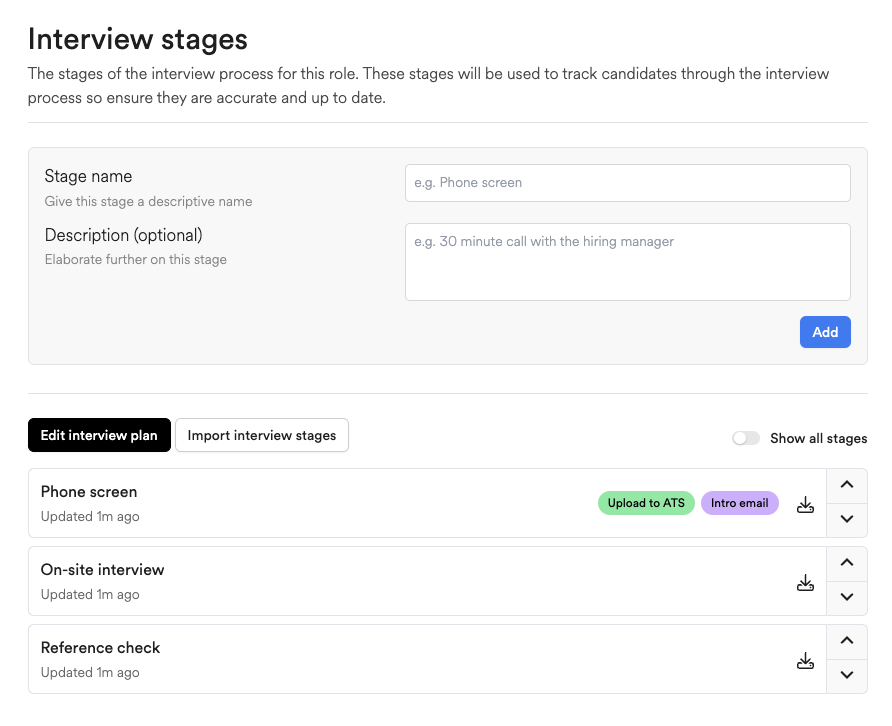Viewport: 892px width, 726px height.
Task: Move Phone screen stage down
Action: coord(846,519)
